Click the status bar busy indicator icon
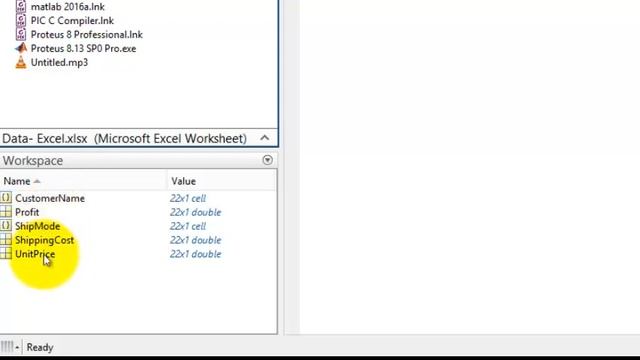The height and width of the screenshot is (360, 640). 7,347
